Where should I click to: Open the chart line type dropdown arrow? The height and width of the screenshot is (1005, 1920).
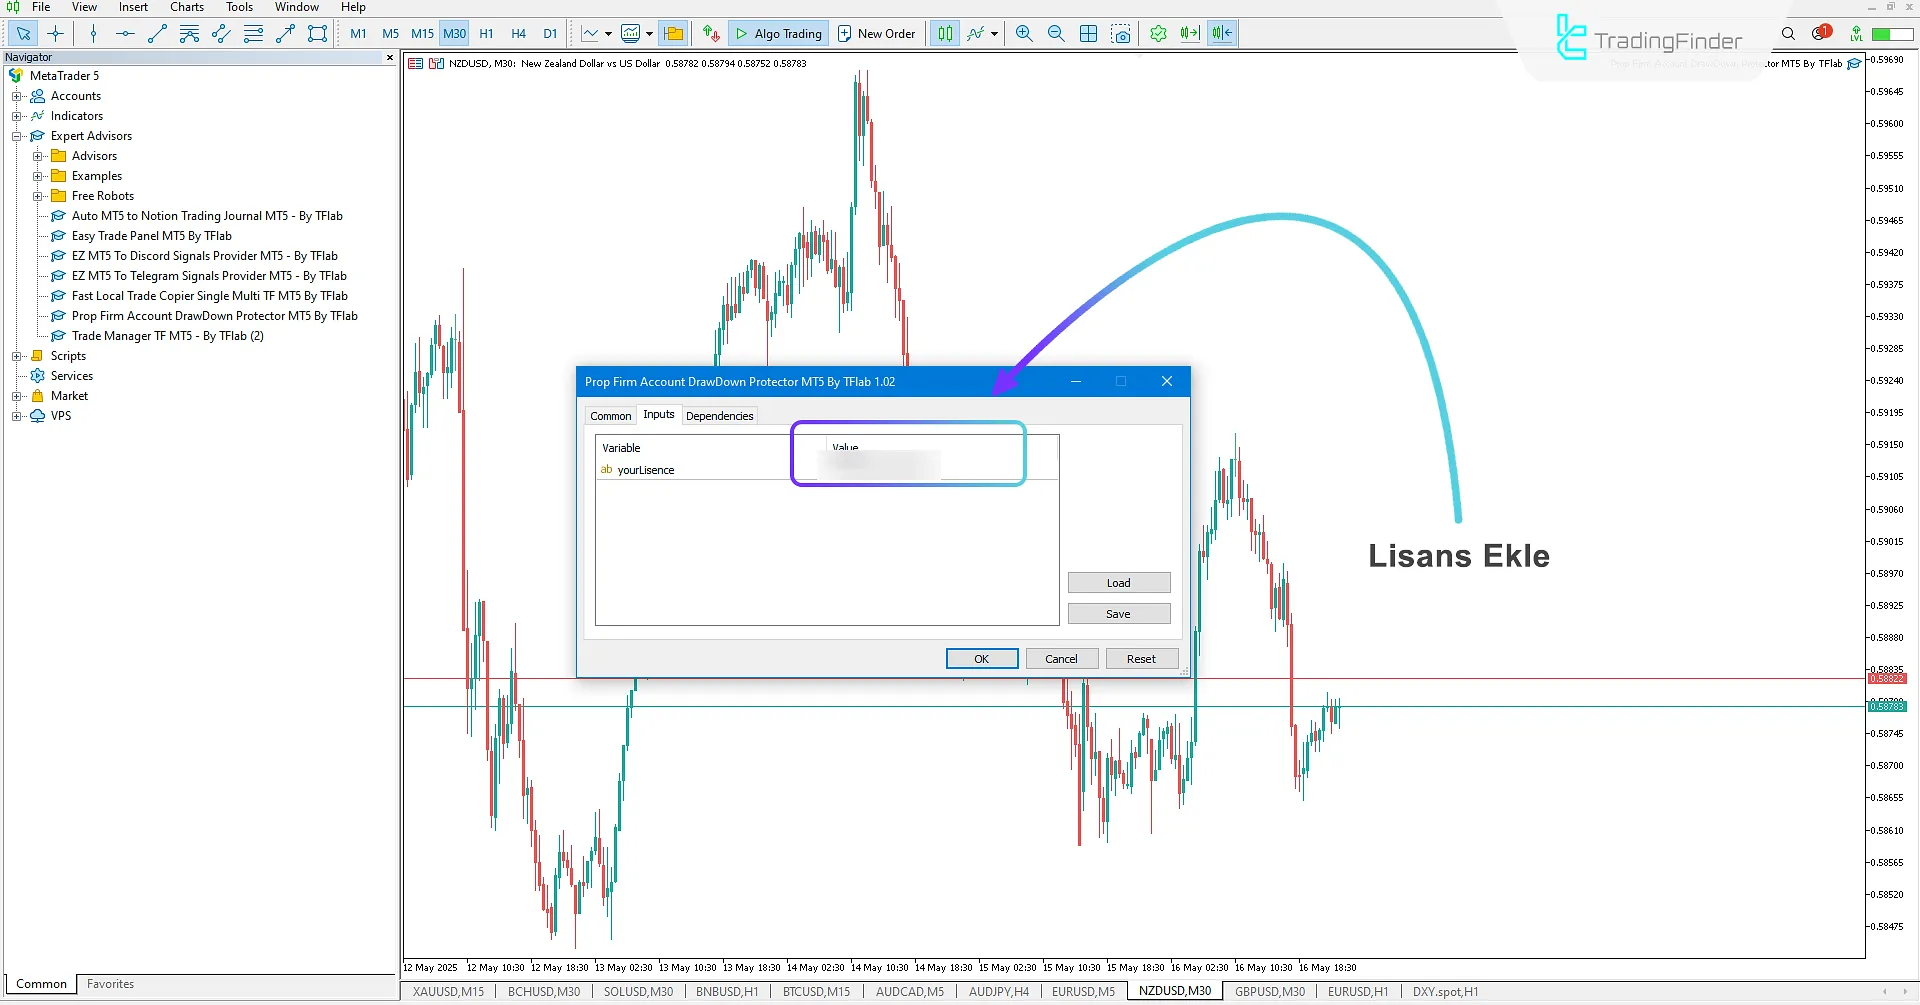pyautogui.click(x=607, y=33)
